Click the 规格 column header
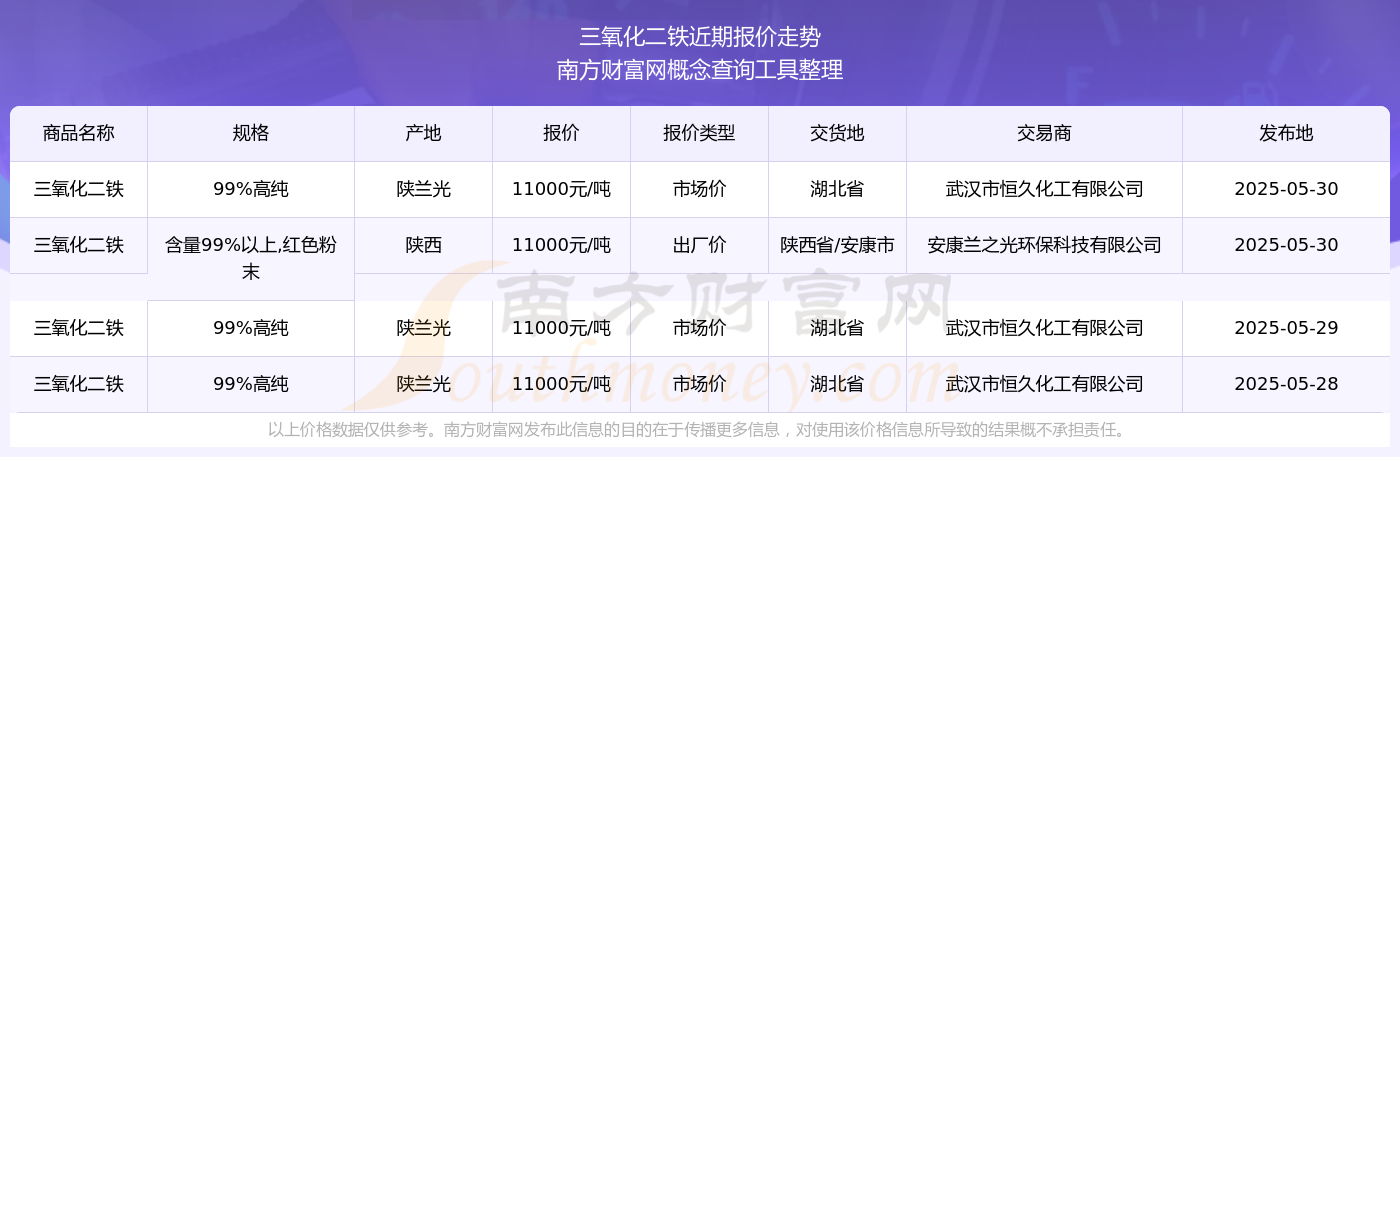This screenshot has width=1400, height=1205. 251,133
